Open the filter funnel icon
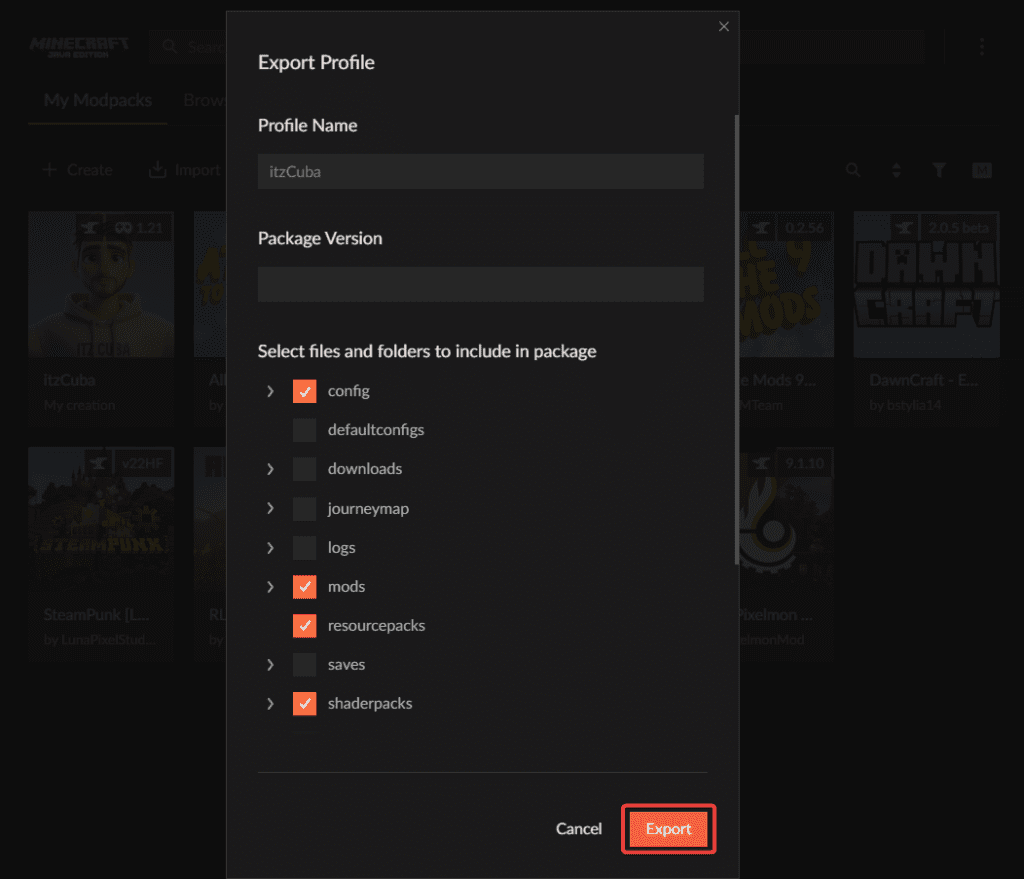 tap(939, 170)
